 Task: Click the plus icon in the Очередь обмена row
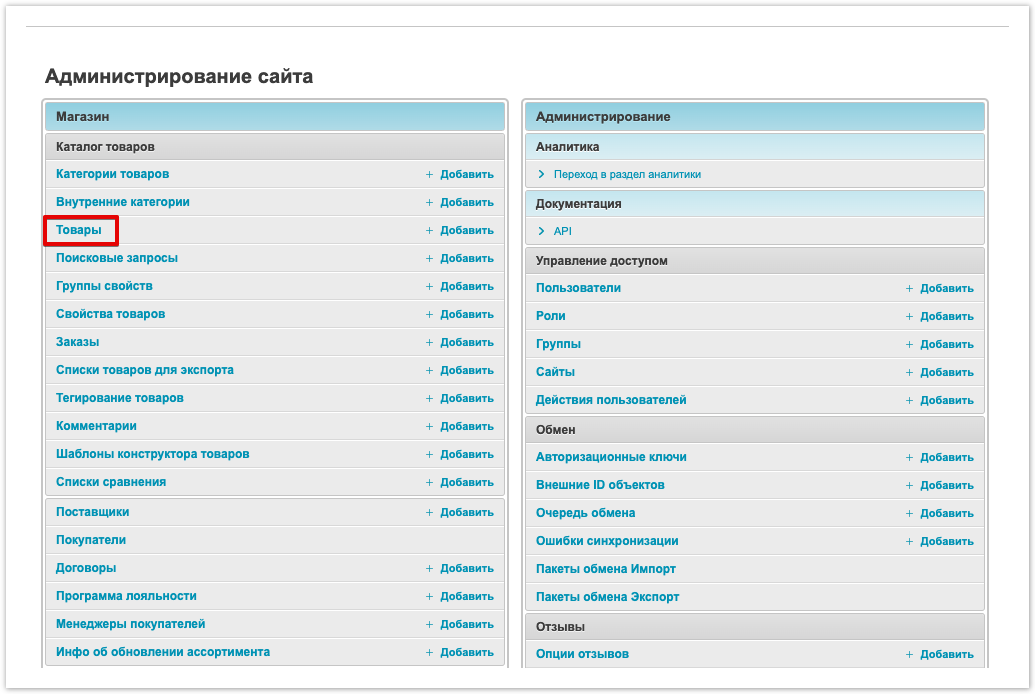click(x=910, y=513)
